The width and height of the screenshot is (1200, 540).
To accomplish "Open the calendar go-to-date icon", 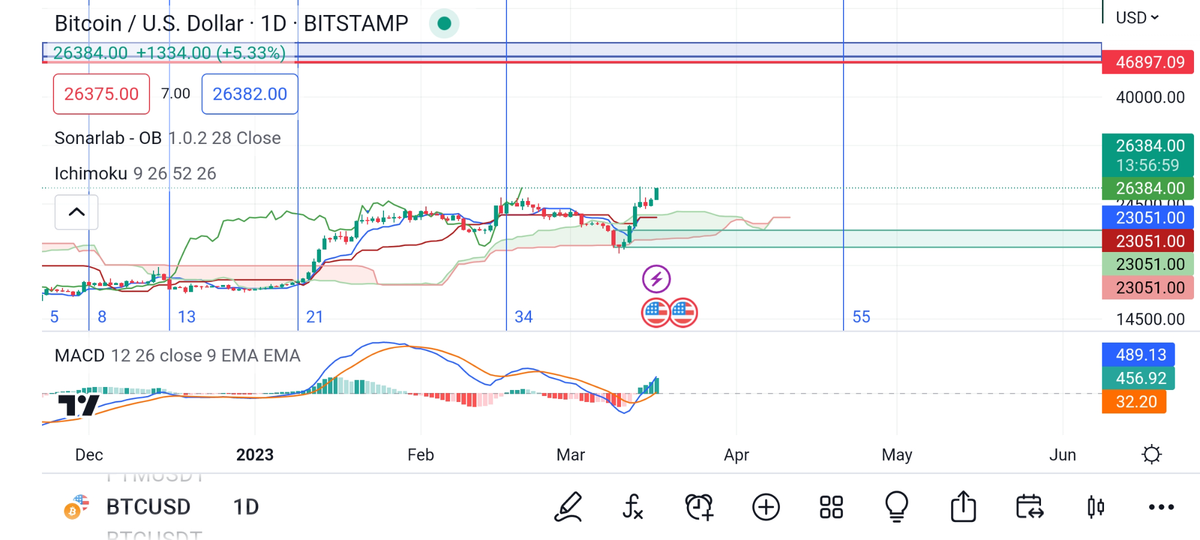I will pos(1029,507).
